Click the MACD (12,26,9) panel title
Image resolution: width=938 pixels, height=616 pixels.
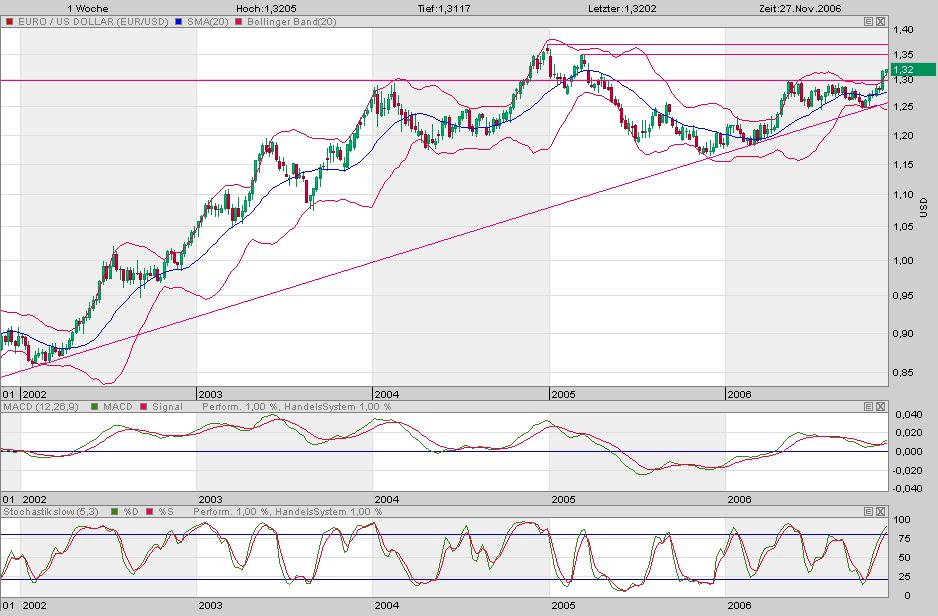[42, 407]
